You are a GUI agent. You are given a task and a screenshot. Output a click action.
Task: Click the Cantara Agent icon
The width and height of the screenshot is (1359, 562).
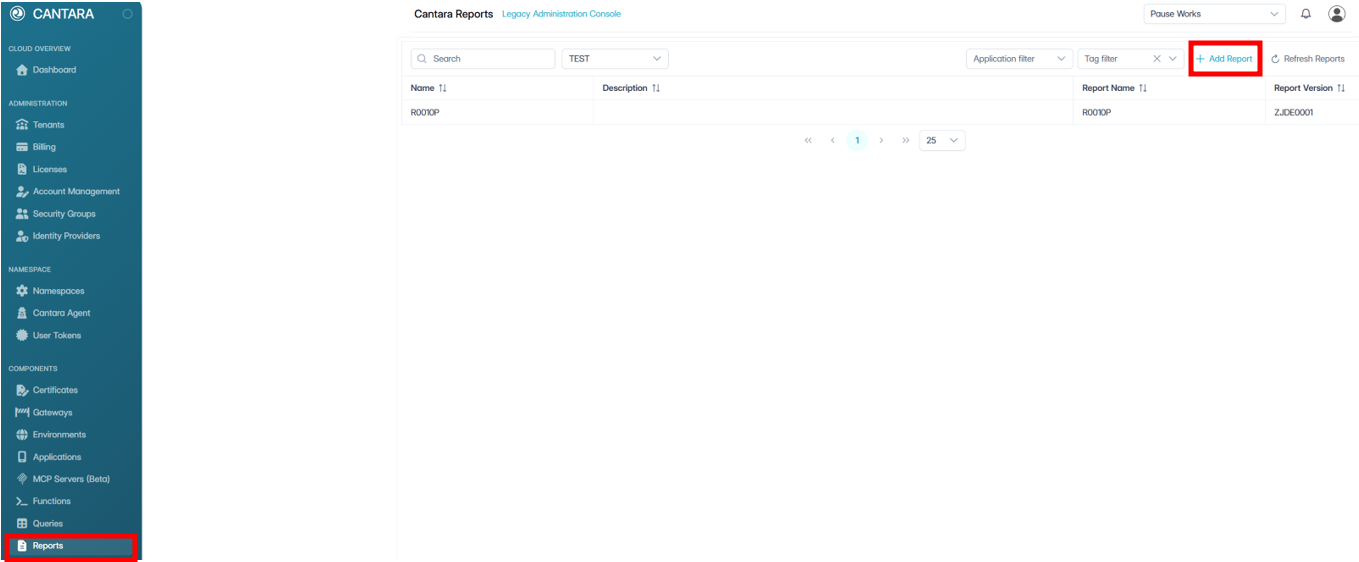point(22,313)
